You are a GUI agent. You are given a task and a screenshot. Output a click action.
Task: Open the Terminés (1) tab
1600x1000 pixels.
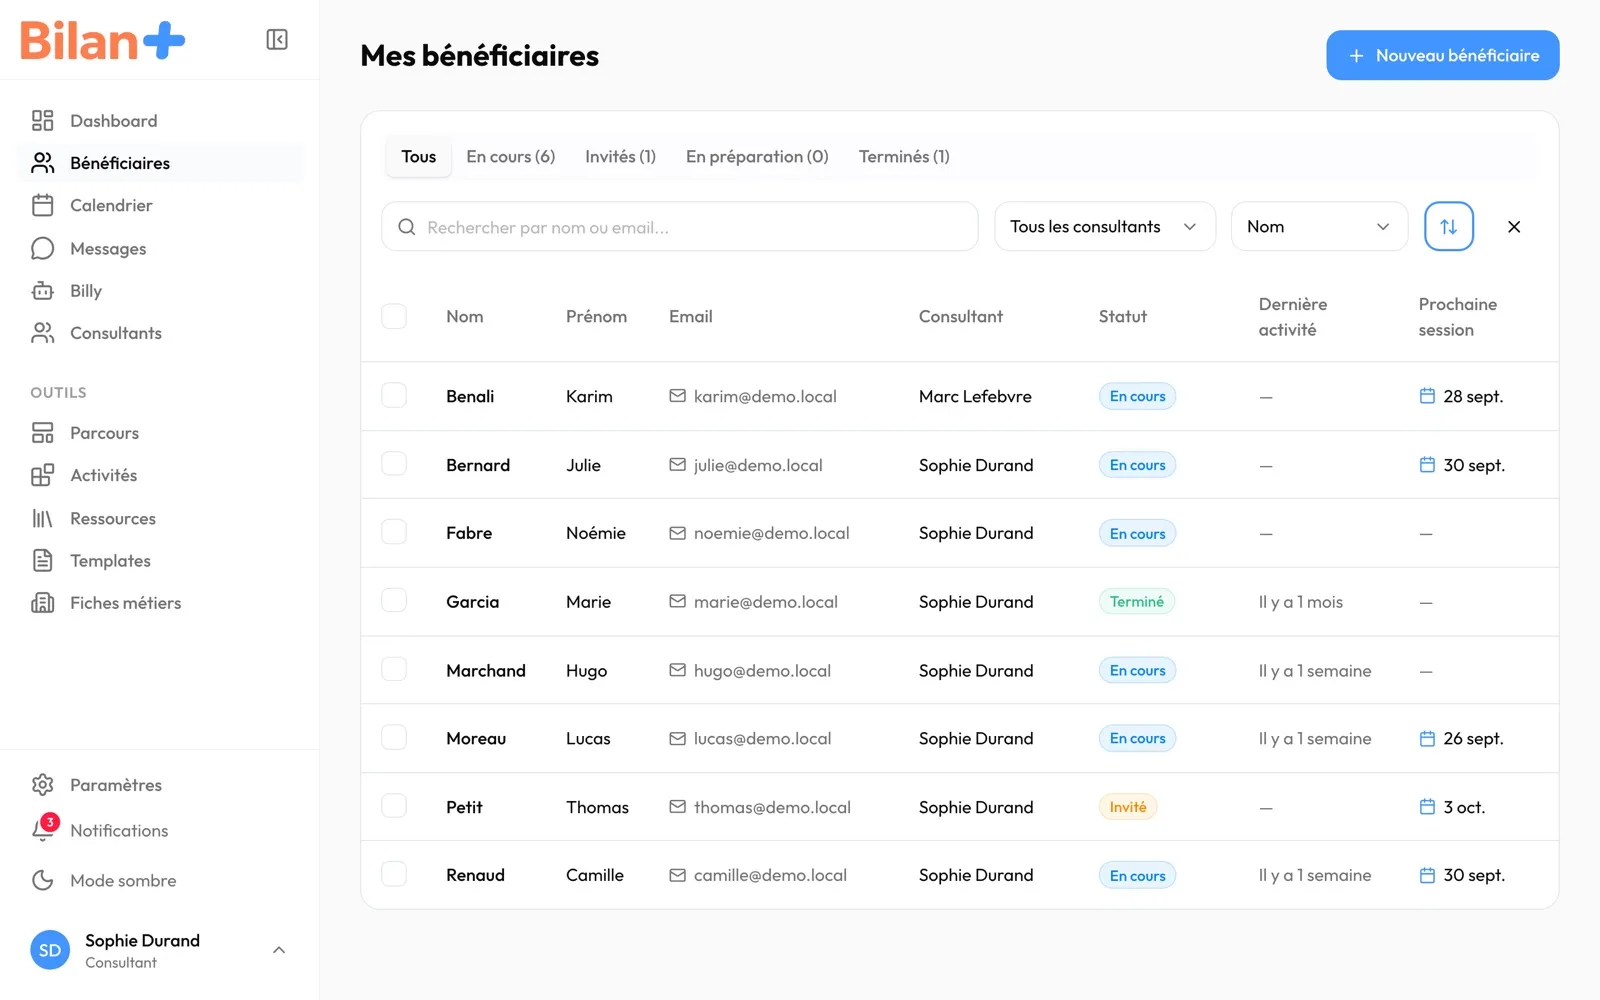[x=904, y=156]
